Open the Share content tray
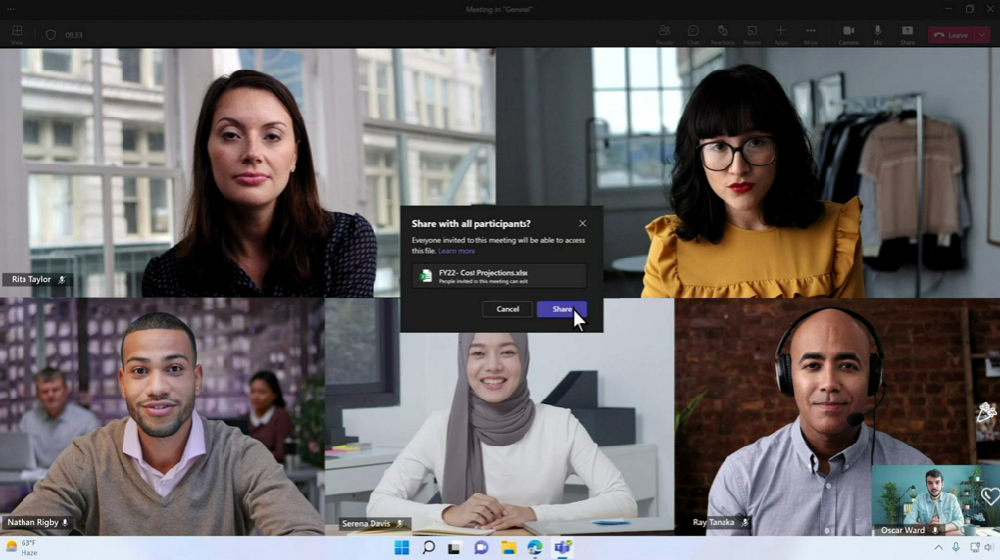This screenshot has height=560, width=1000. [x=907, y=34]
